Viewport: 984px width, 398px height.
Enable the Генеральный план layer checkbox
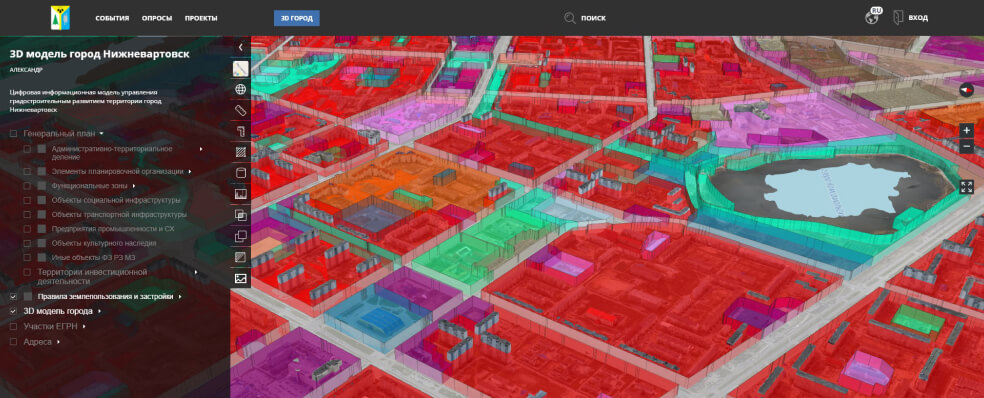pyautogui.click(x=14, y=133)
